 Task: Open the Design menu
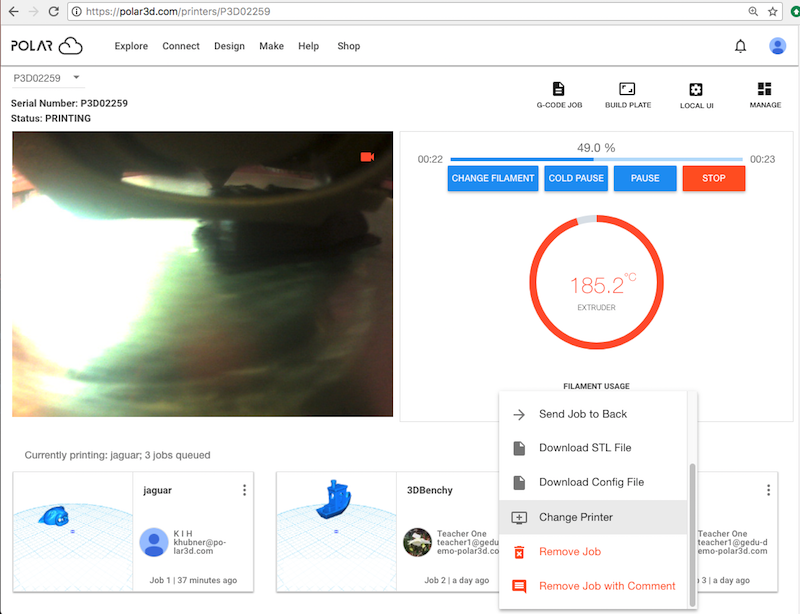[229, 46]
